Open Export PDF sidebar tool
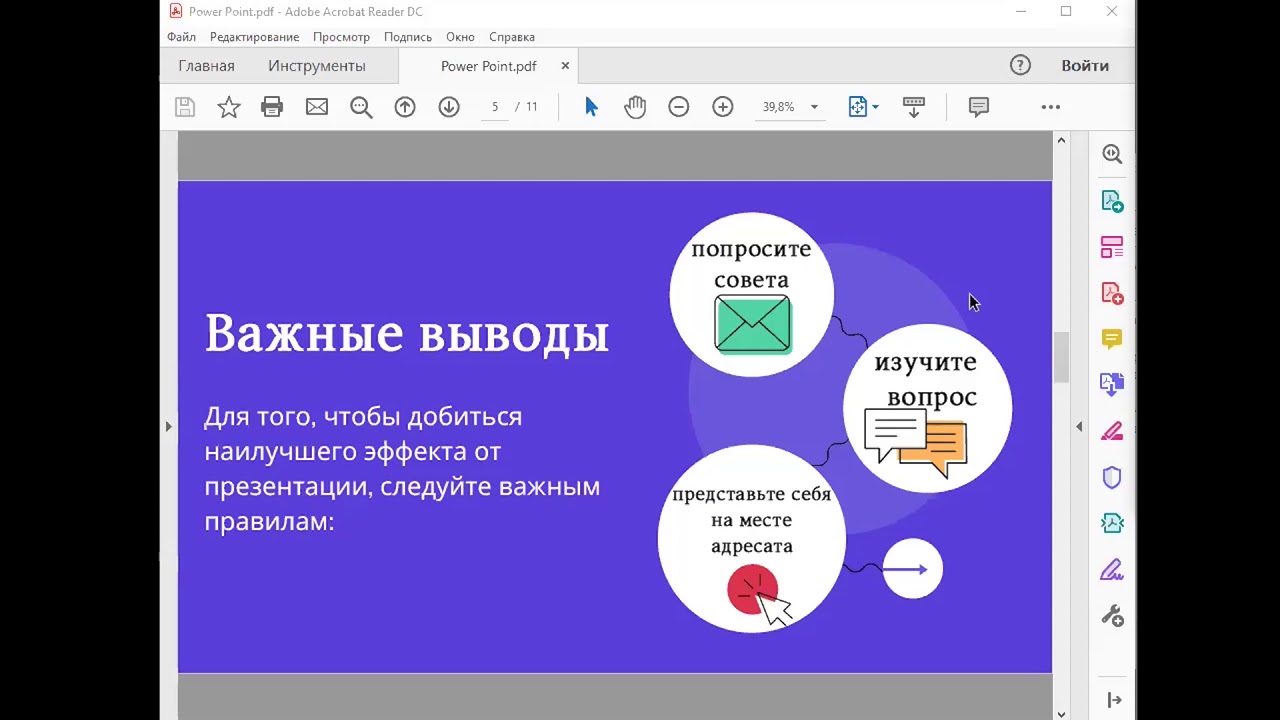The image size is (1280, 720). point(1112,201)
